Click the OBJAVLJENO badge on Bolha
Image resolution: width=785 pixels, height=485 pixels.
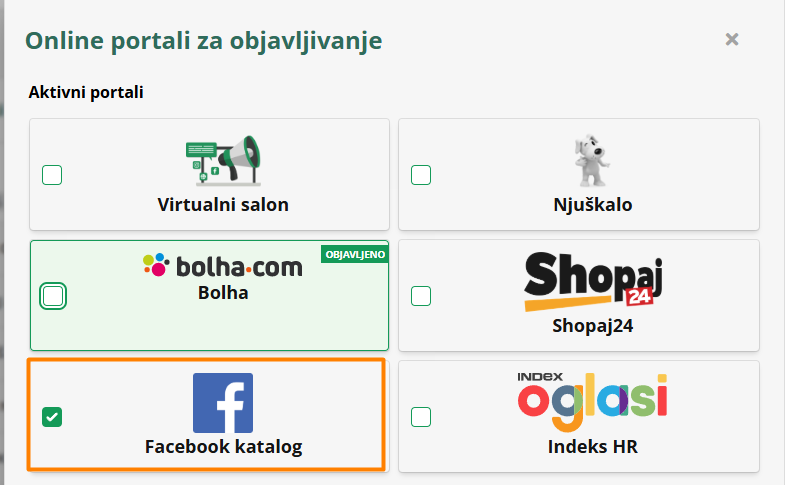click(354, 254)
